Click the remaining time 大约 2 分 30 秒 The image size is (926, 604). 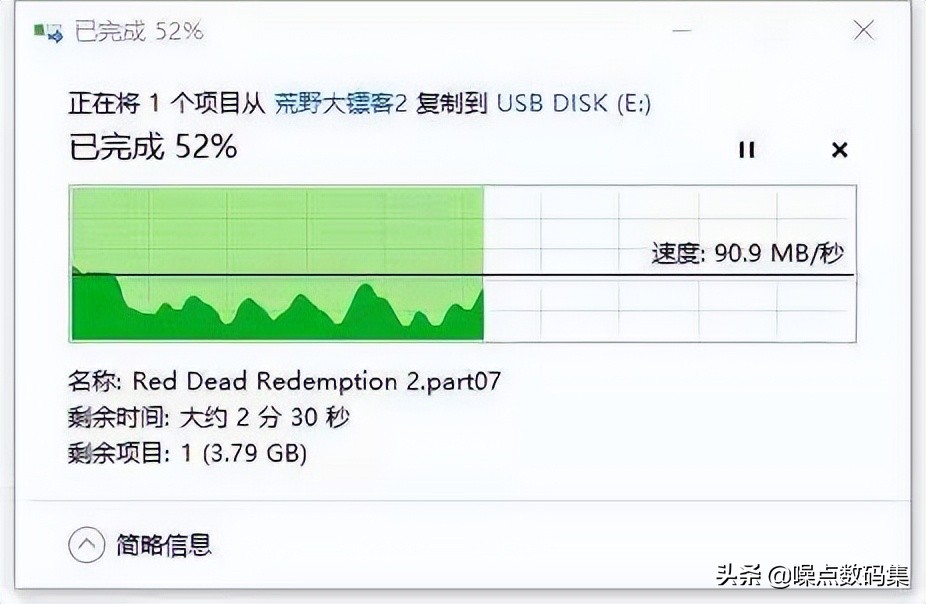coord(270,418)
